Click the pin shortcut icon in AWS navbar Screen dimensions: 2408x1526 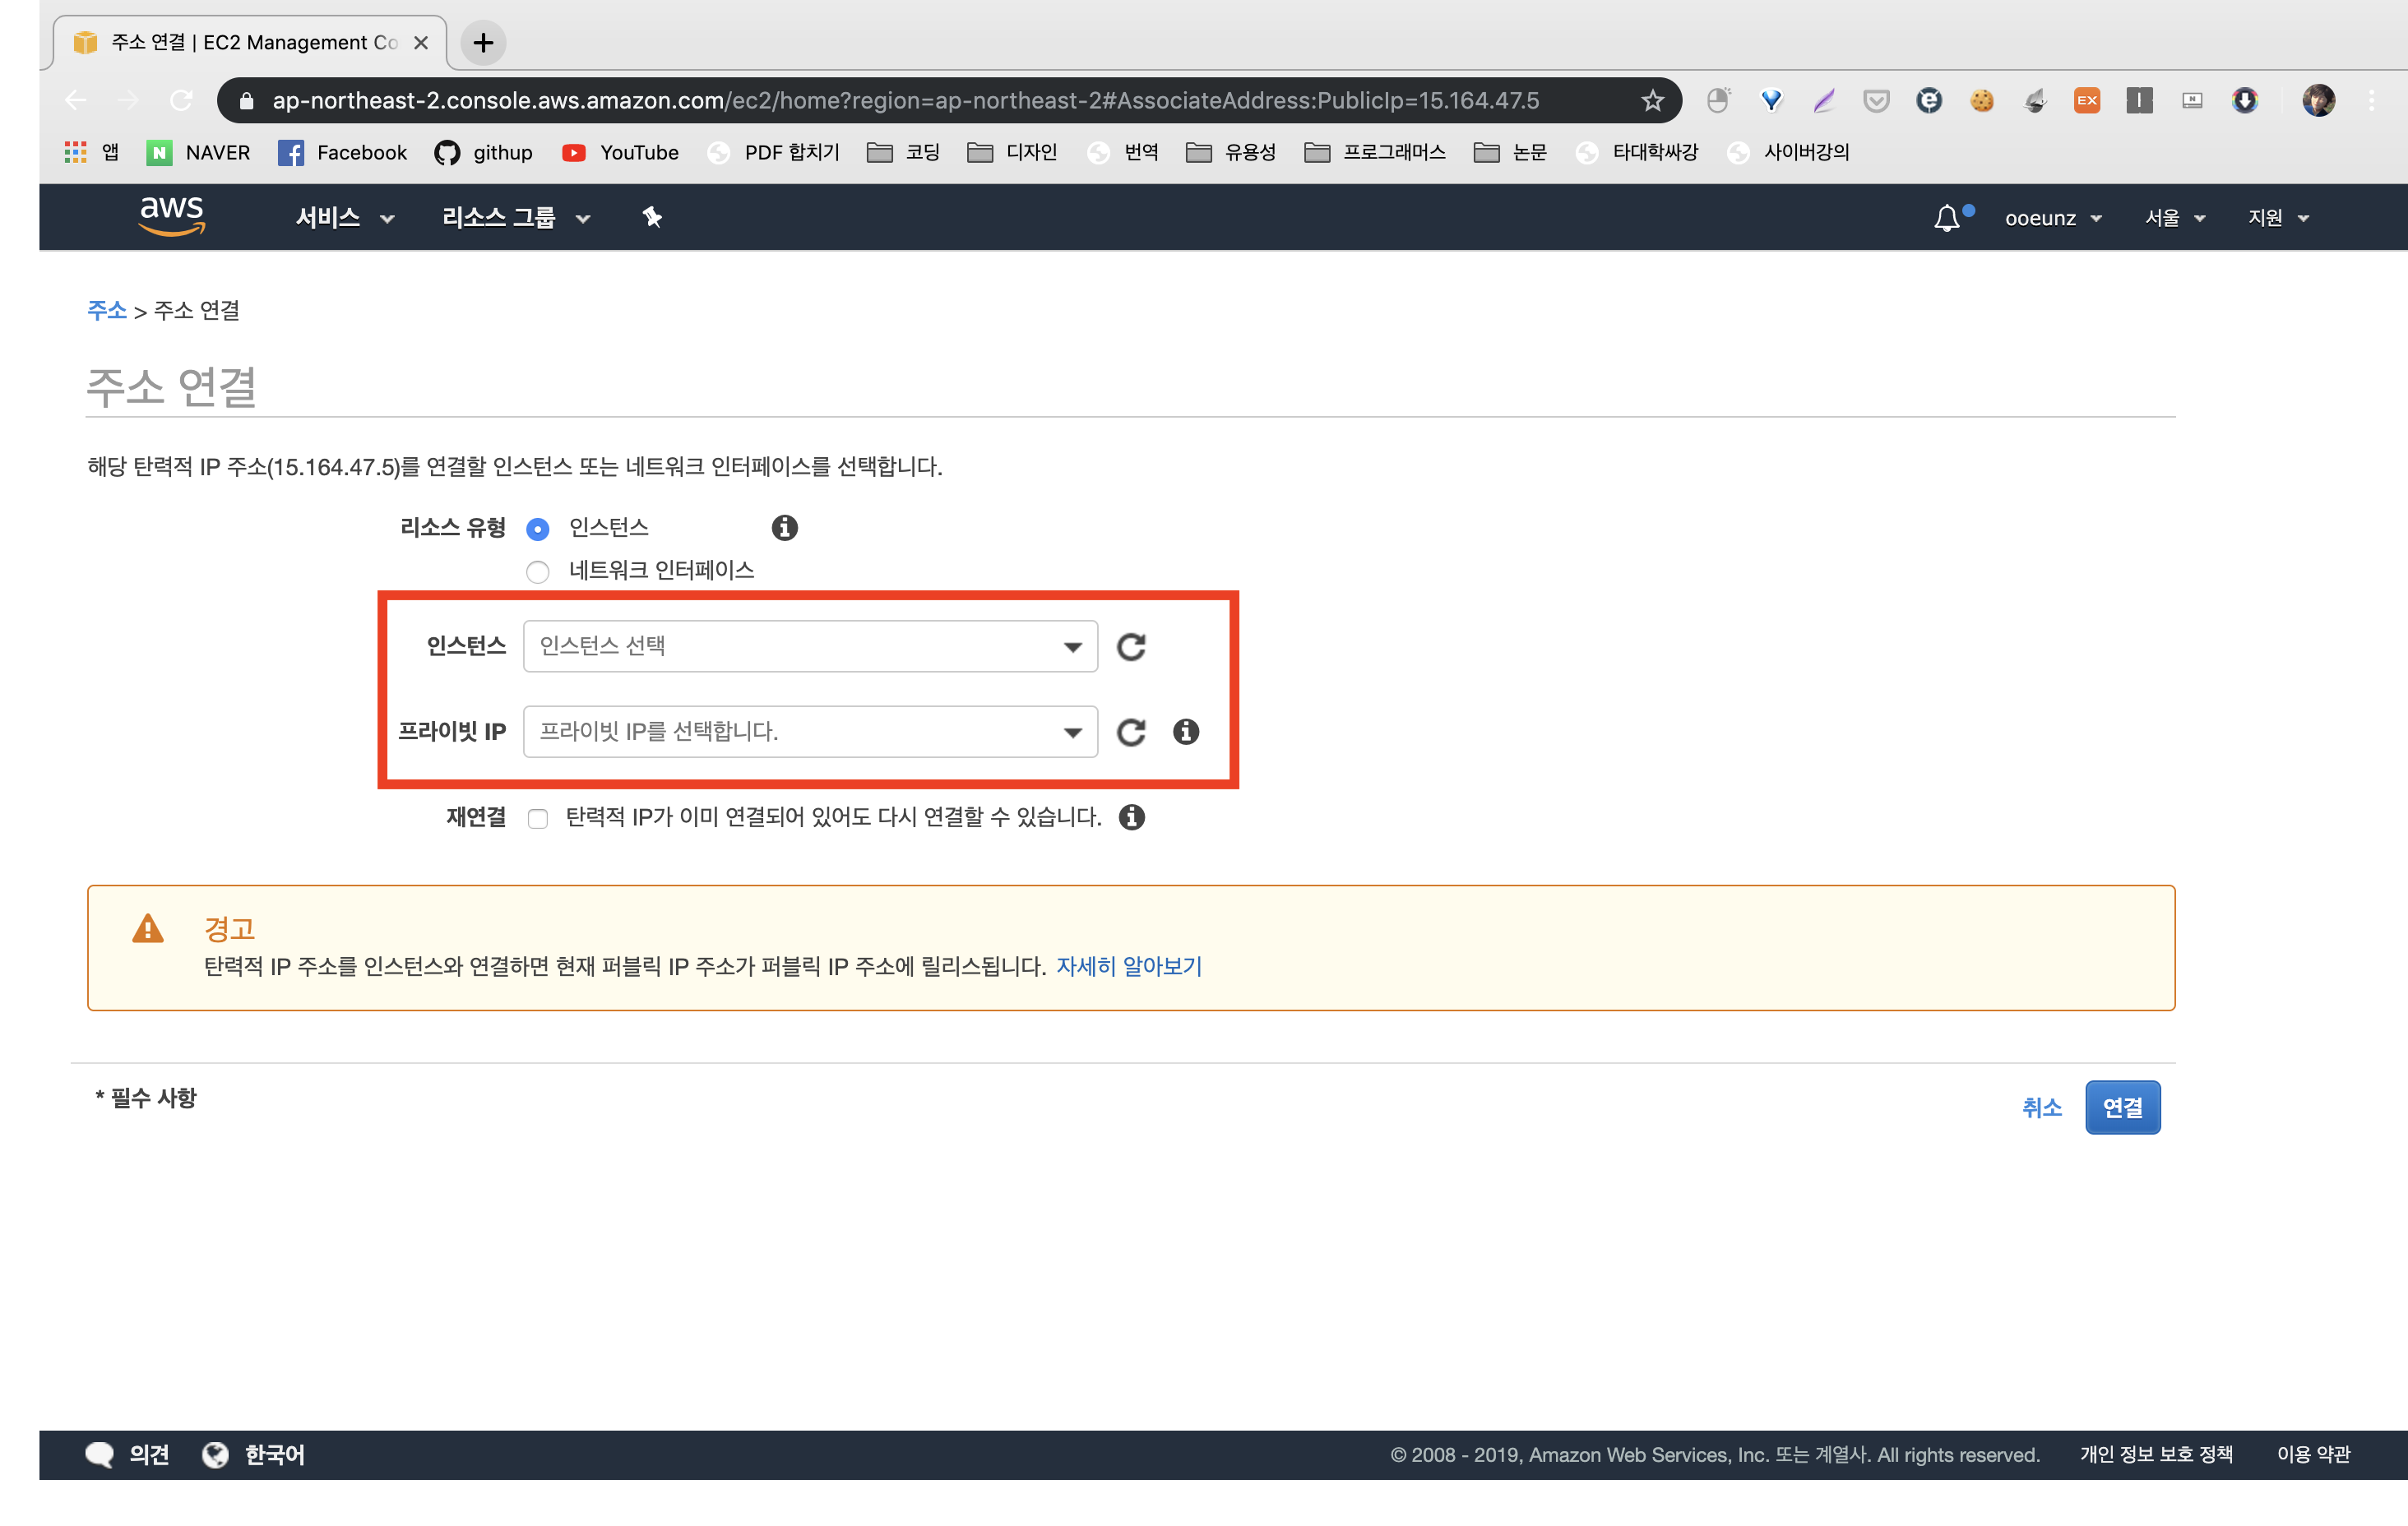tap(652, 217)
